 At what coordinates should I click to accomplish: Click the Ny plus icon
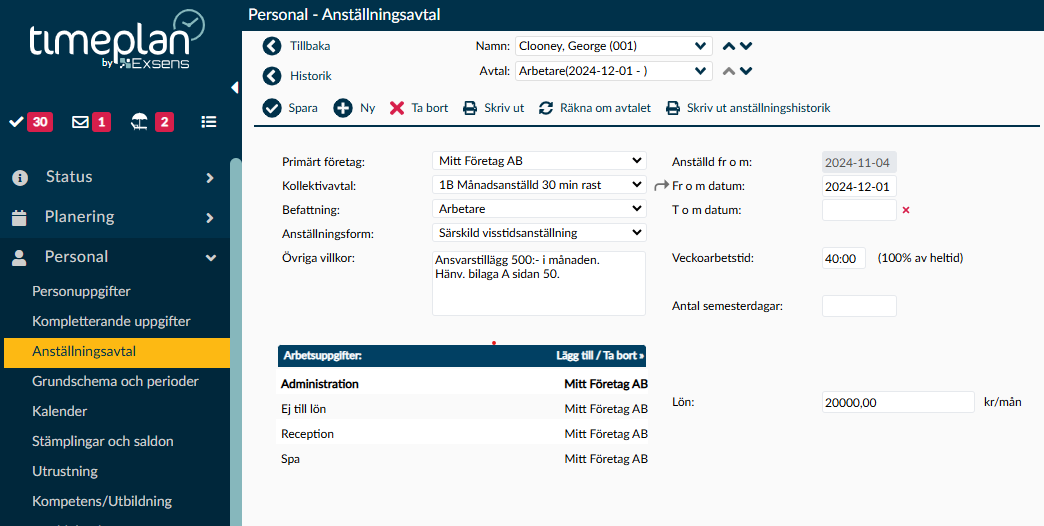[343, 108]
